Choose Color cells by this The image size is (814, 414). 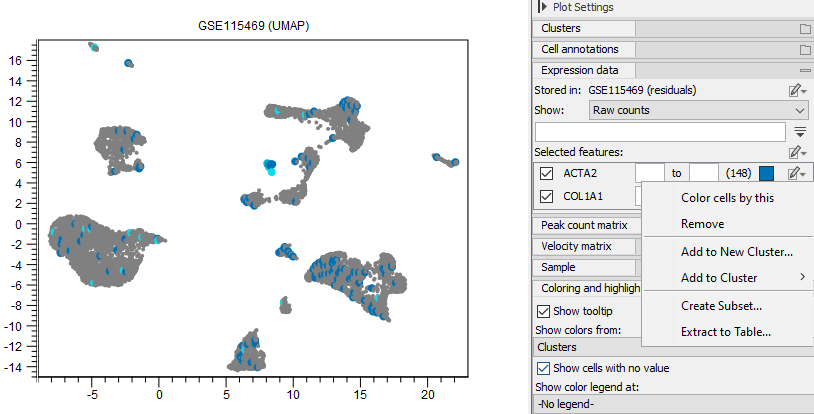tap(727, 198)
